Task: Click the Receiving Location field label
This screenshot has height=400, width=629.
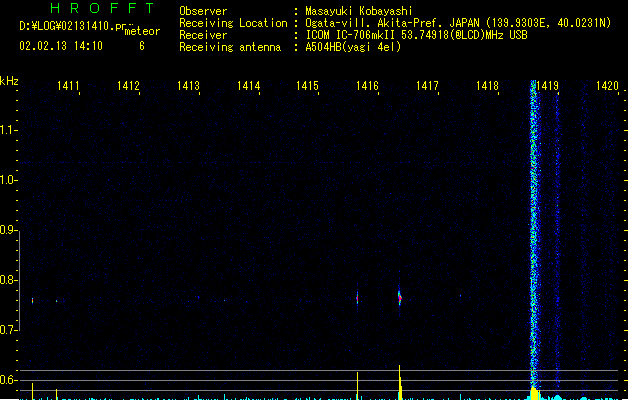Action: 233,23
